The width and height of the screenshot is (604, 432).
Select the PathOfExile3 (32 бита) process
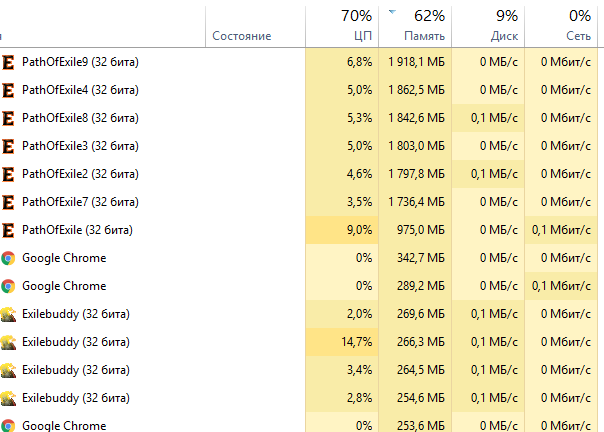pyautogui.click(x=80, y=146)
